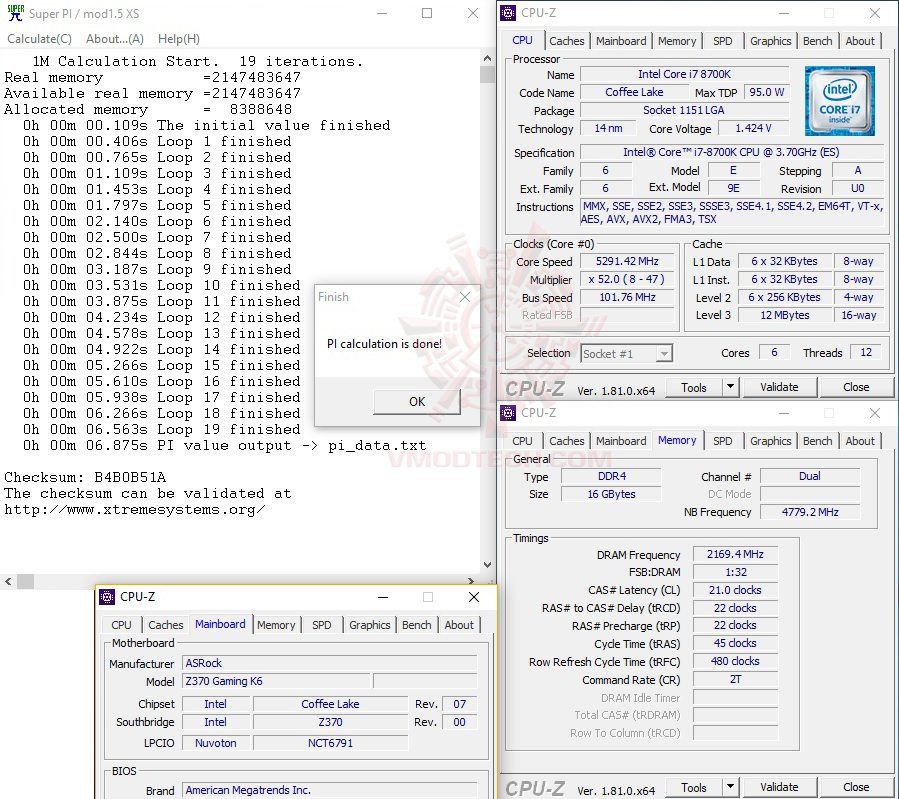Click the Intel Core i7 inside badge
The image size is (899, 799).
coord(839,101)
